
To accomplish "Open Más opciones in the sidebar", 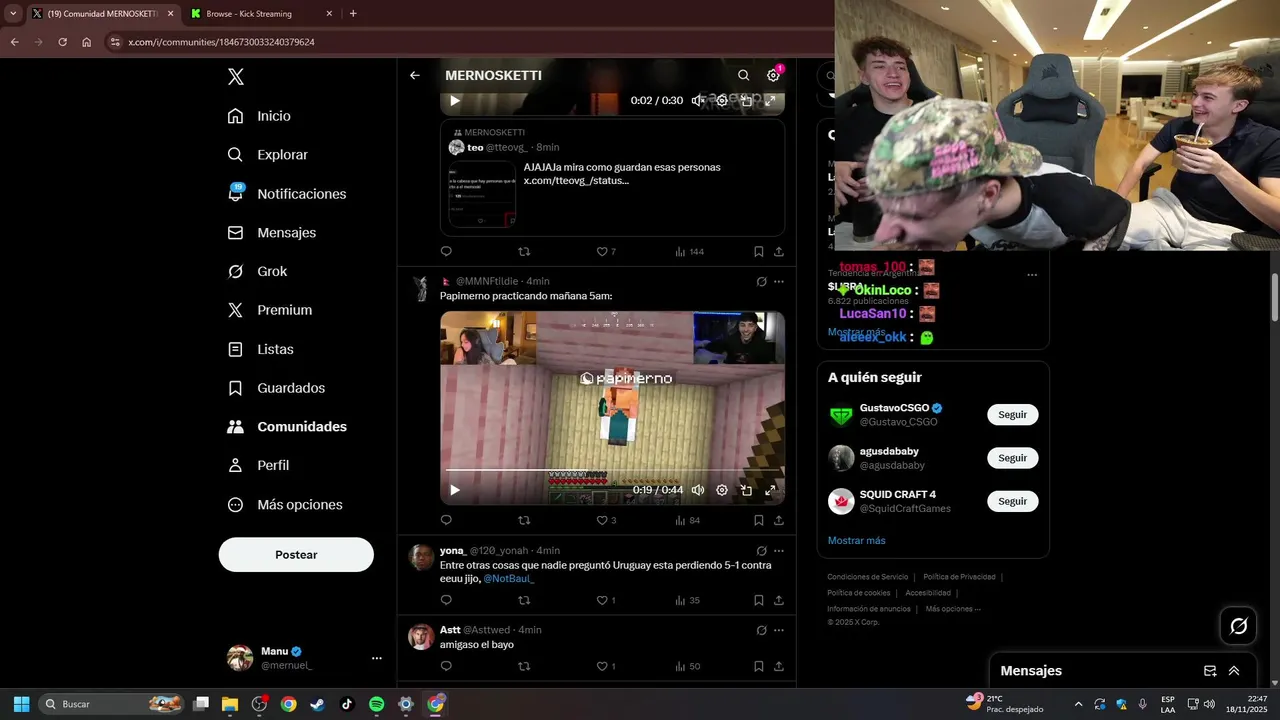I will (285, 505).
